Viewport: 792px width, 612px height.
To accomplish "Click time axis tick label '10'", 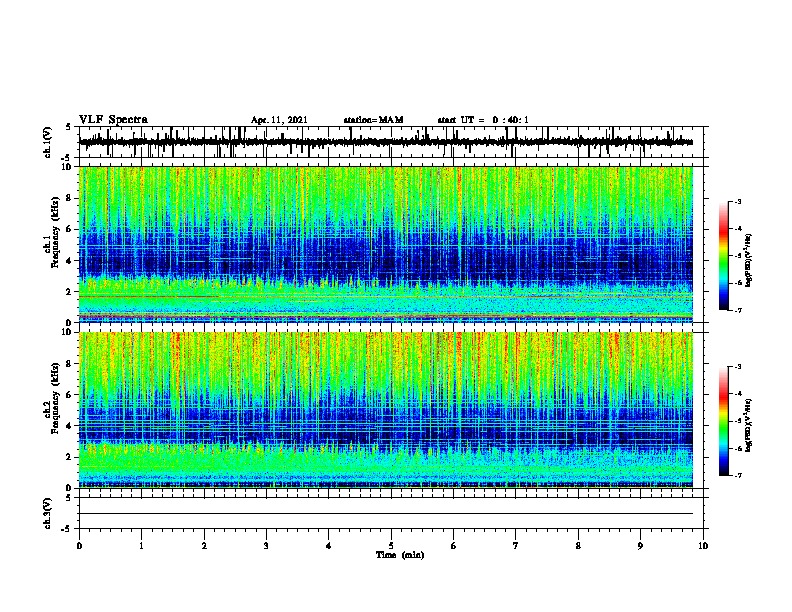I will click(703, 545).
